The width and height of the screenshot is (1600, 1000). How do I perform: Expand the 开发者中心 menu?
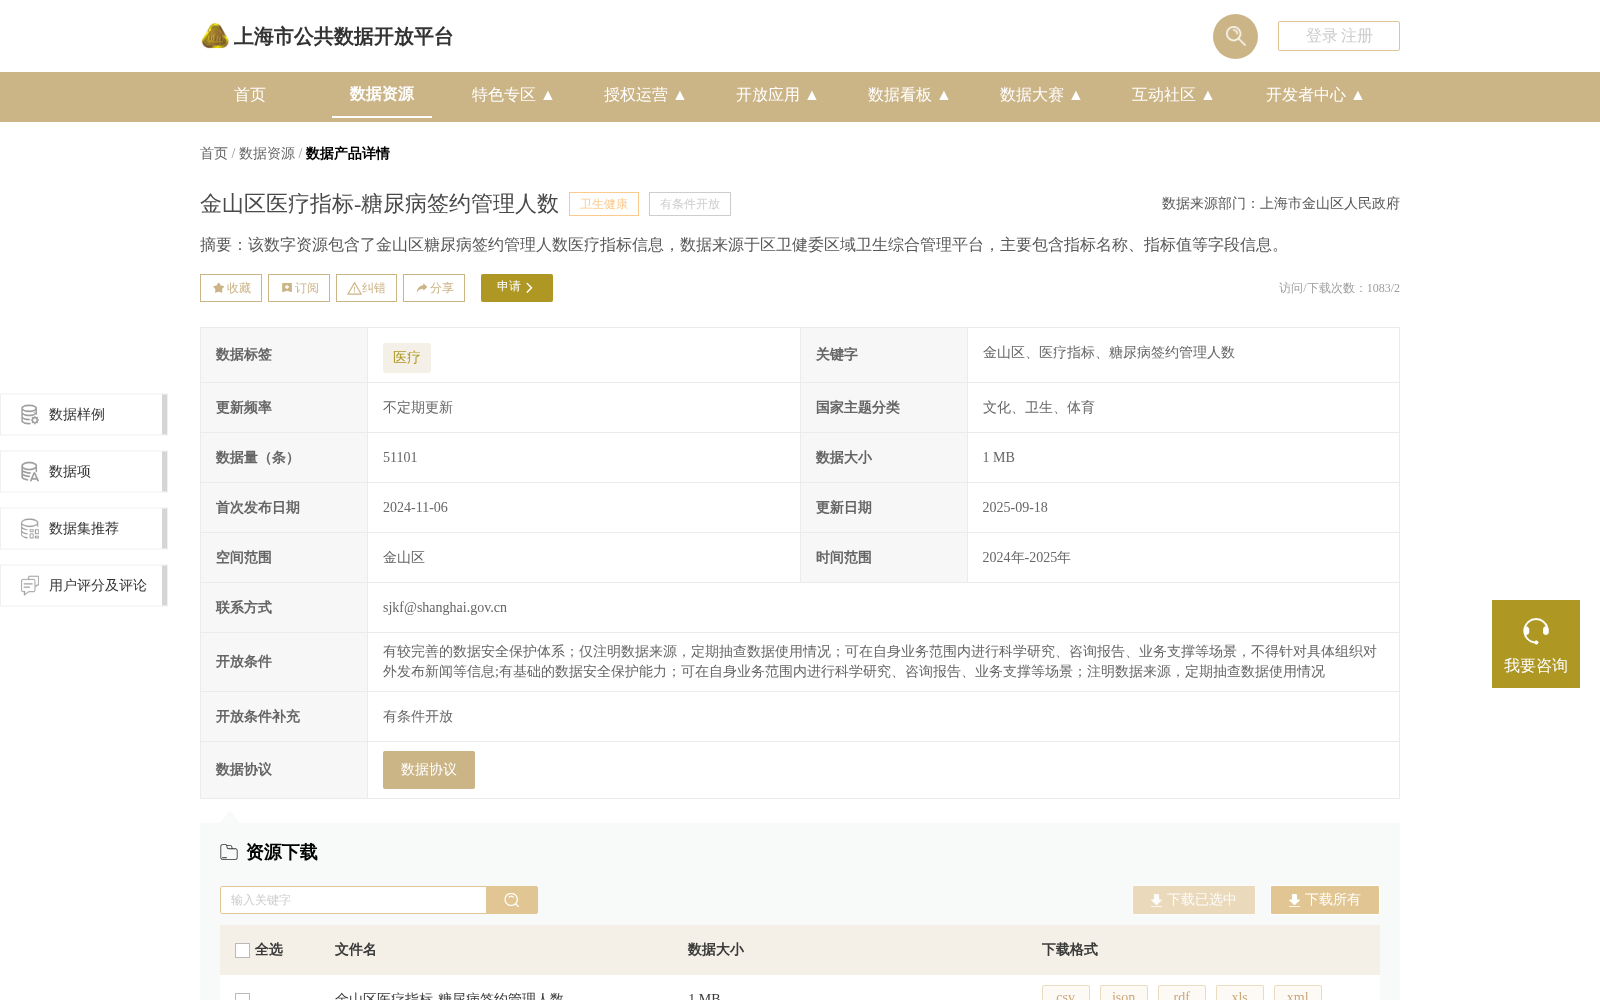click(1315, 95)
